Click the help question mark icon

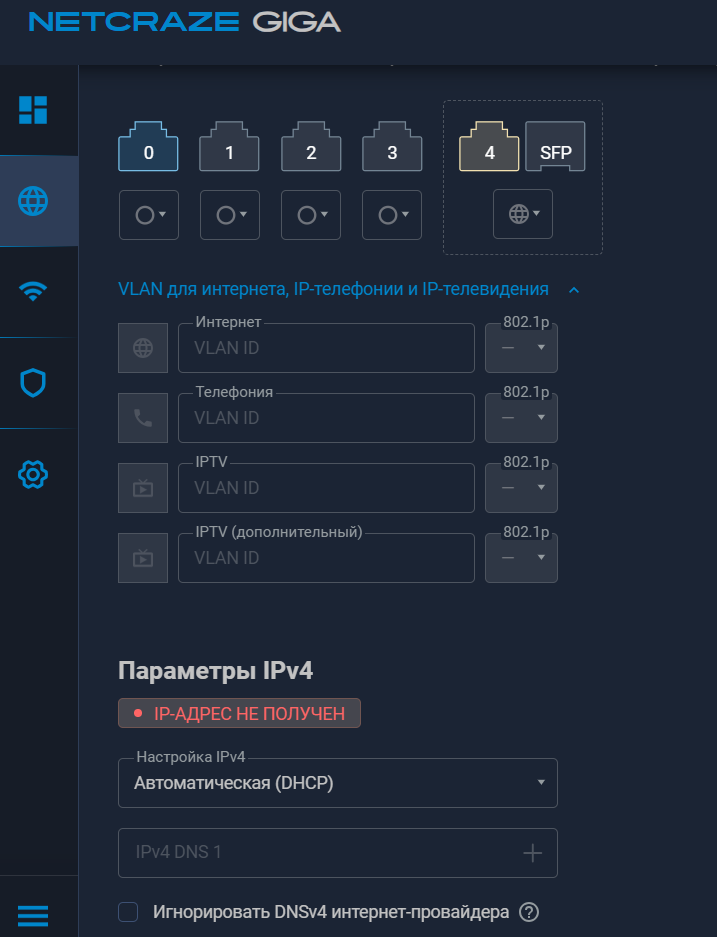[x=529, y=912]
